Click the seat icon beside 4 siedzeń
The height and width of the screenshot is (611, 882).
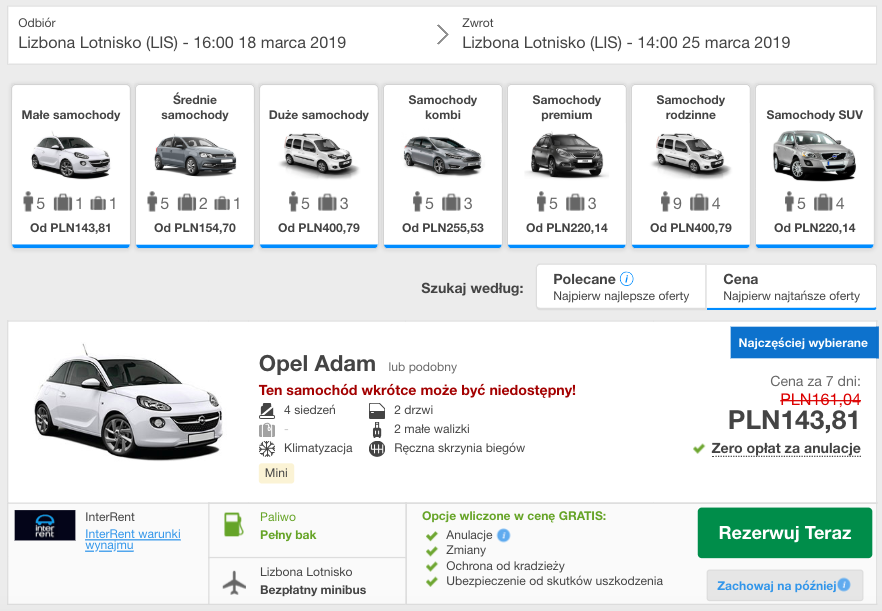point(267,411)
